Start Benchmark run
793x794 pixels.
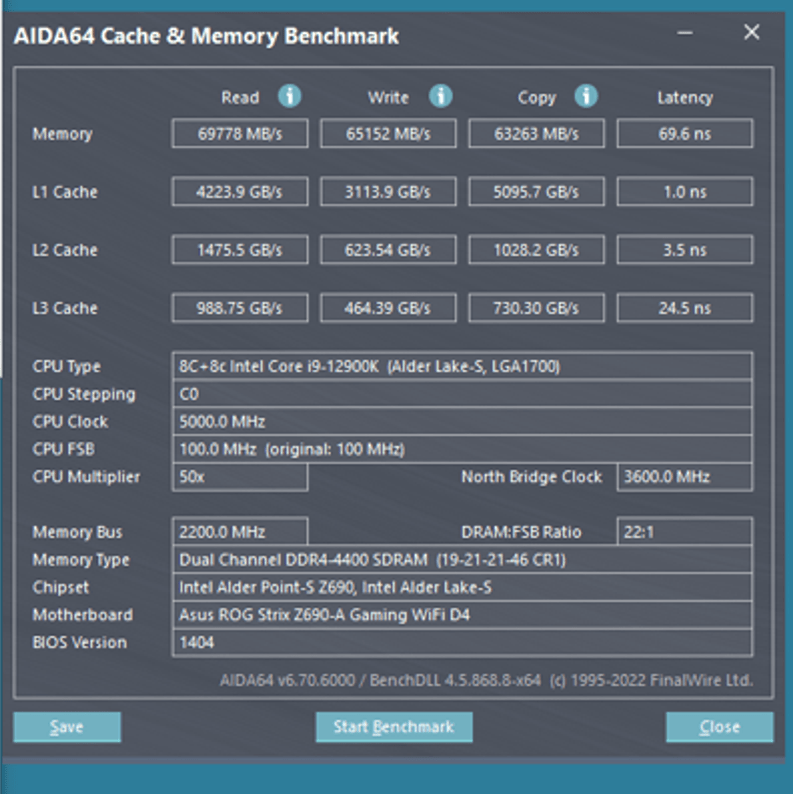(x=394, y=727)
